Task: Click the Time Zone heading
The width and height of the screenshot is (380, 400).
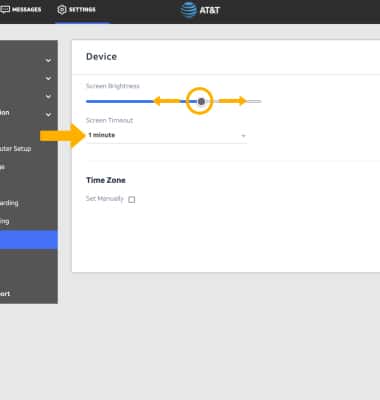Action: (106, 180)
